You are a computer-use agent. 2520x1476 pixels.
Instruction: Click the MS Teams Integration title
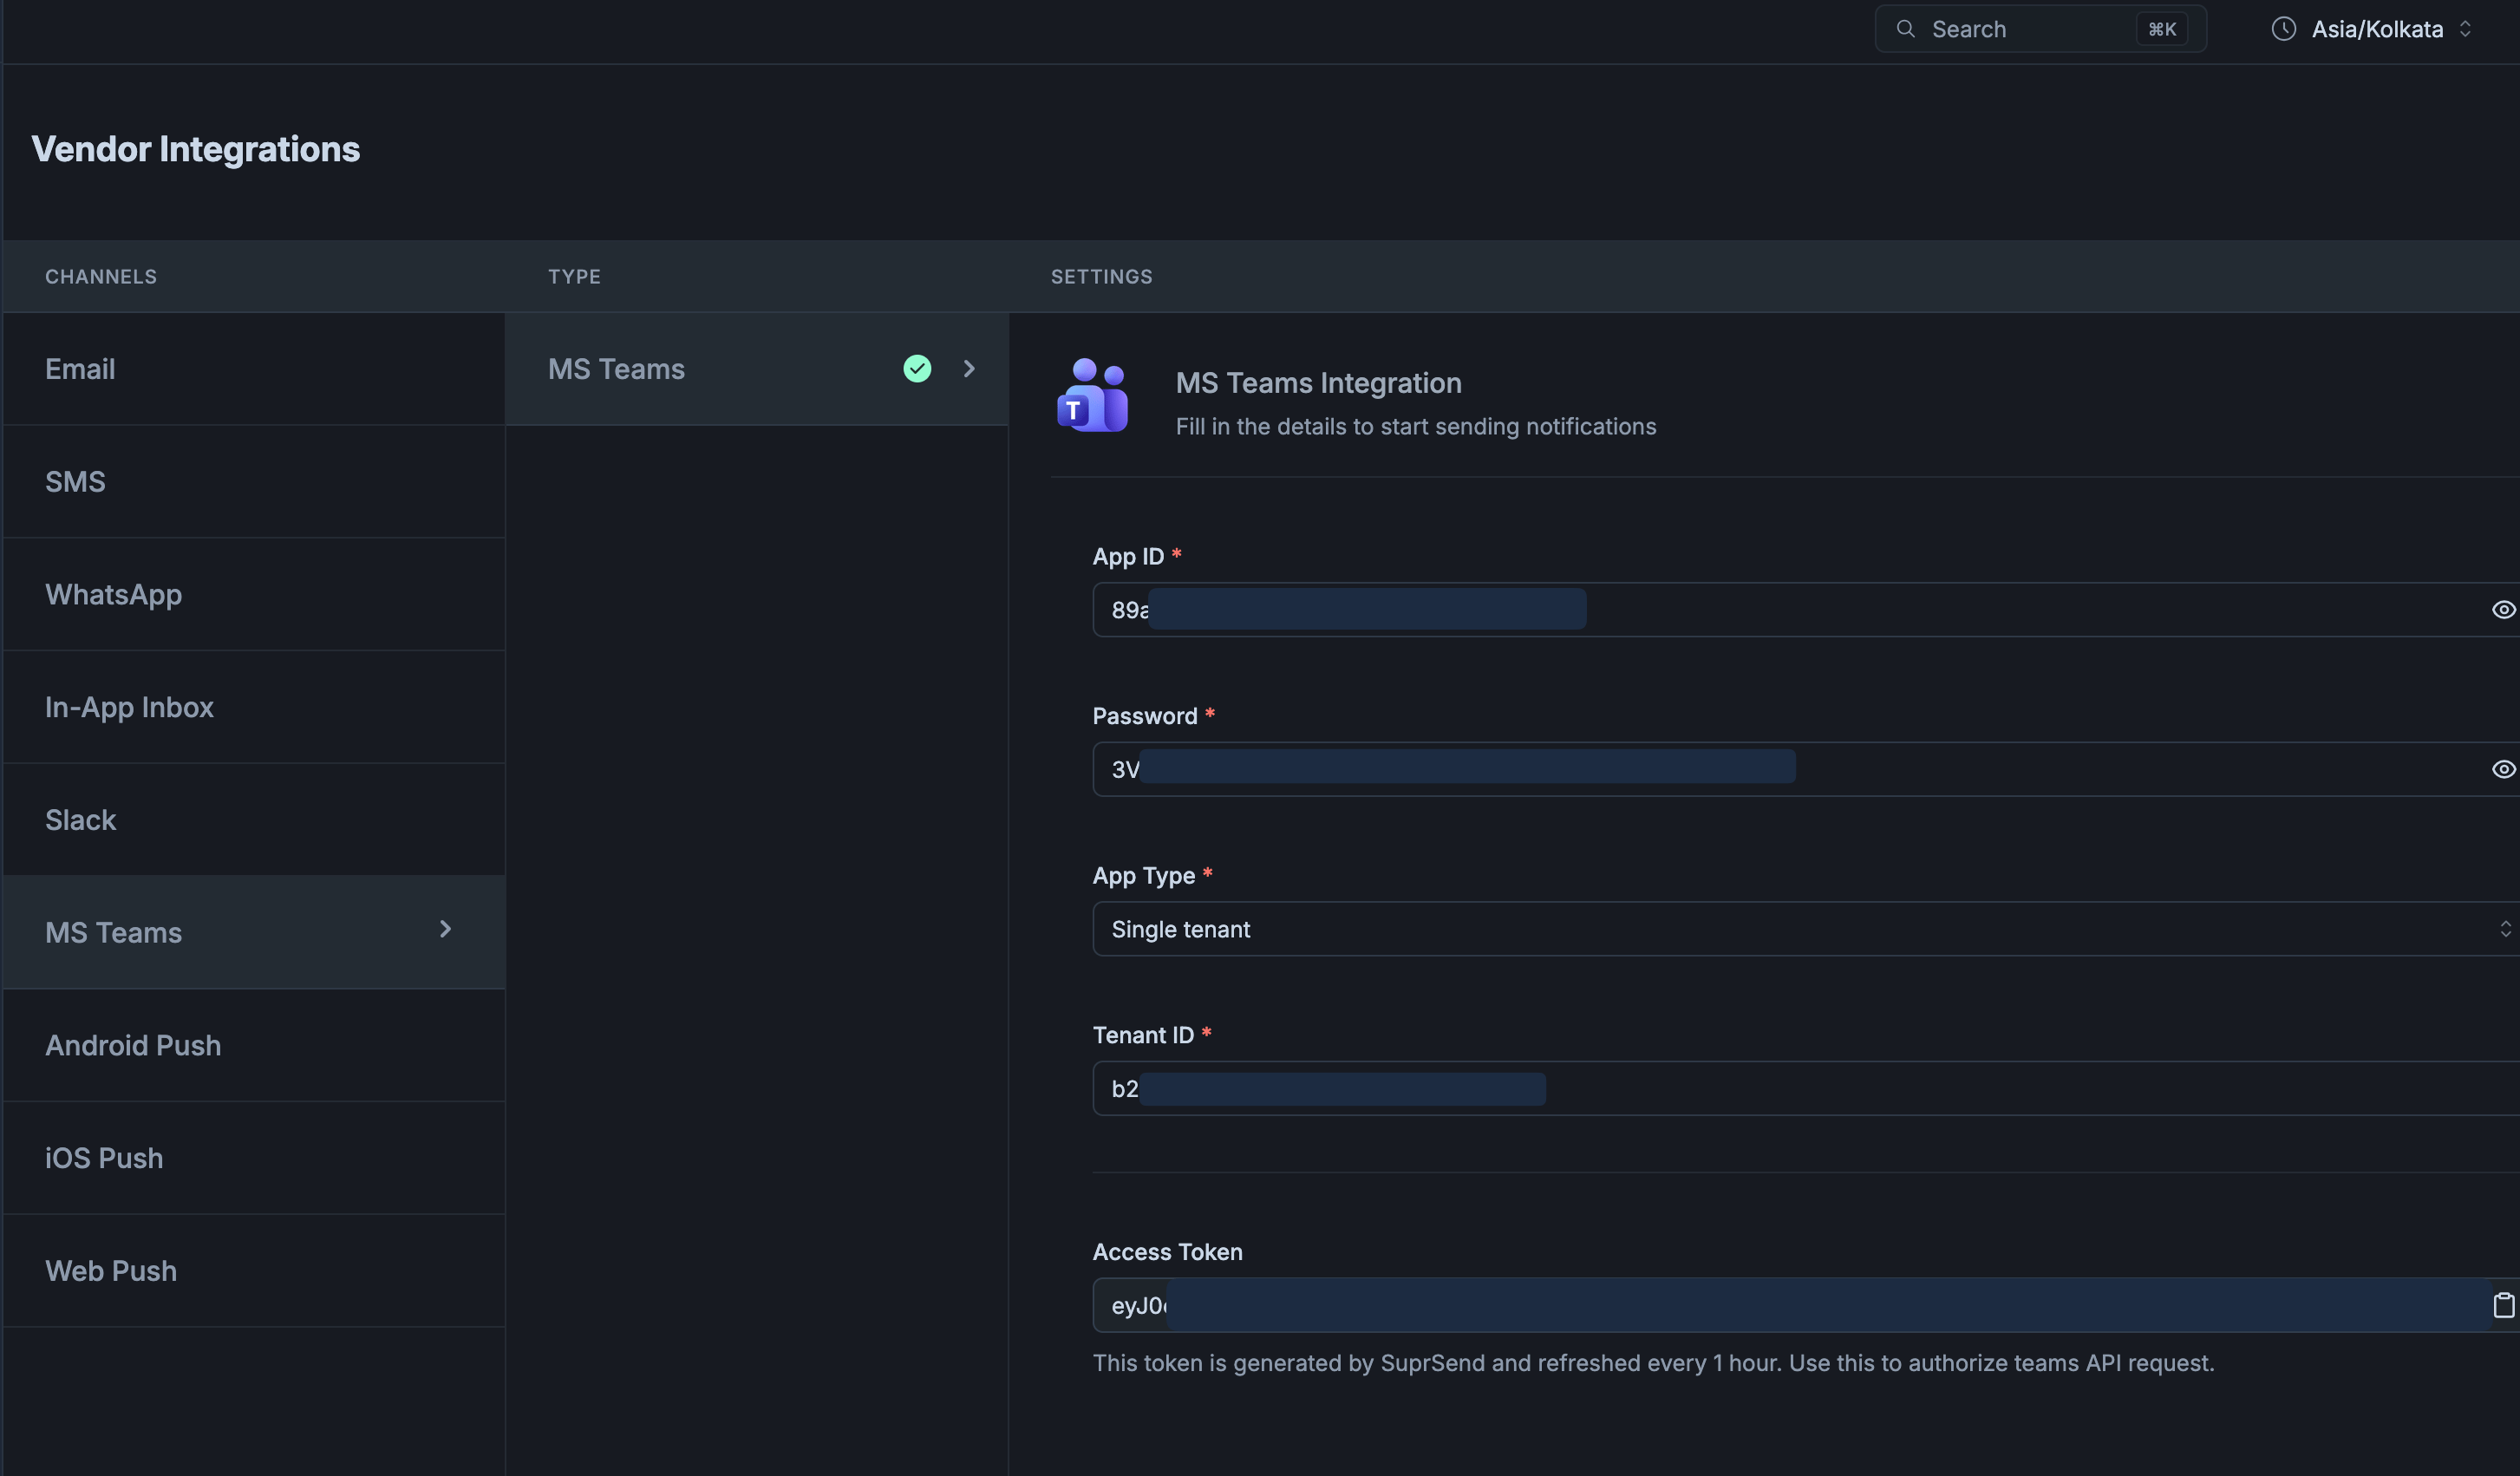[1318, 383]
